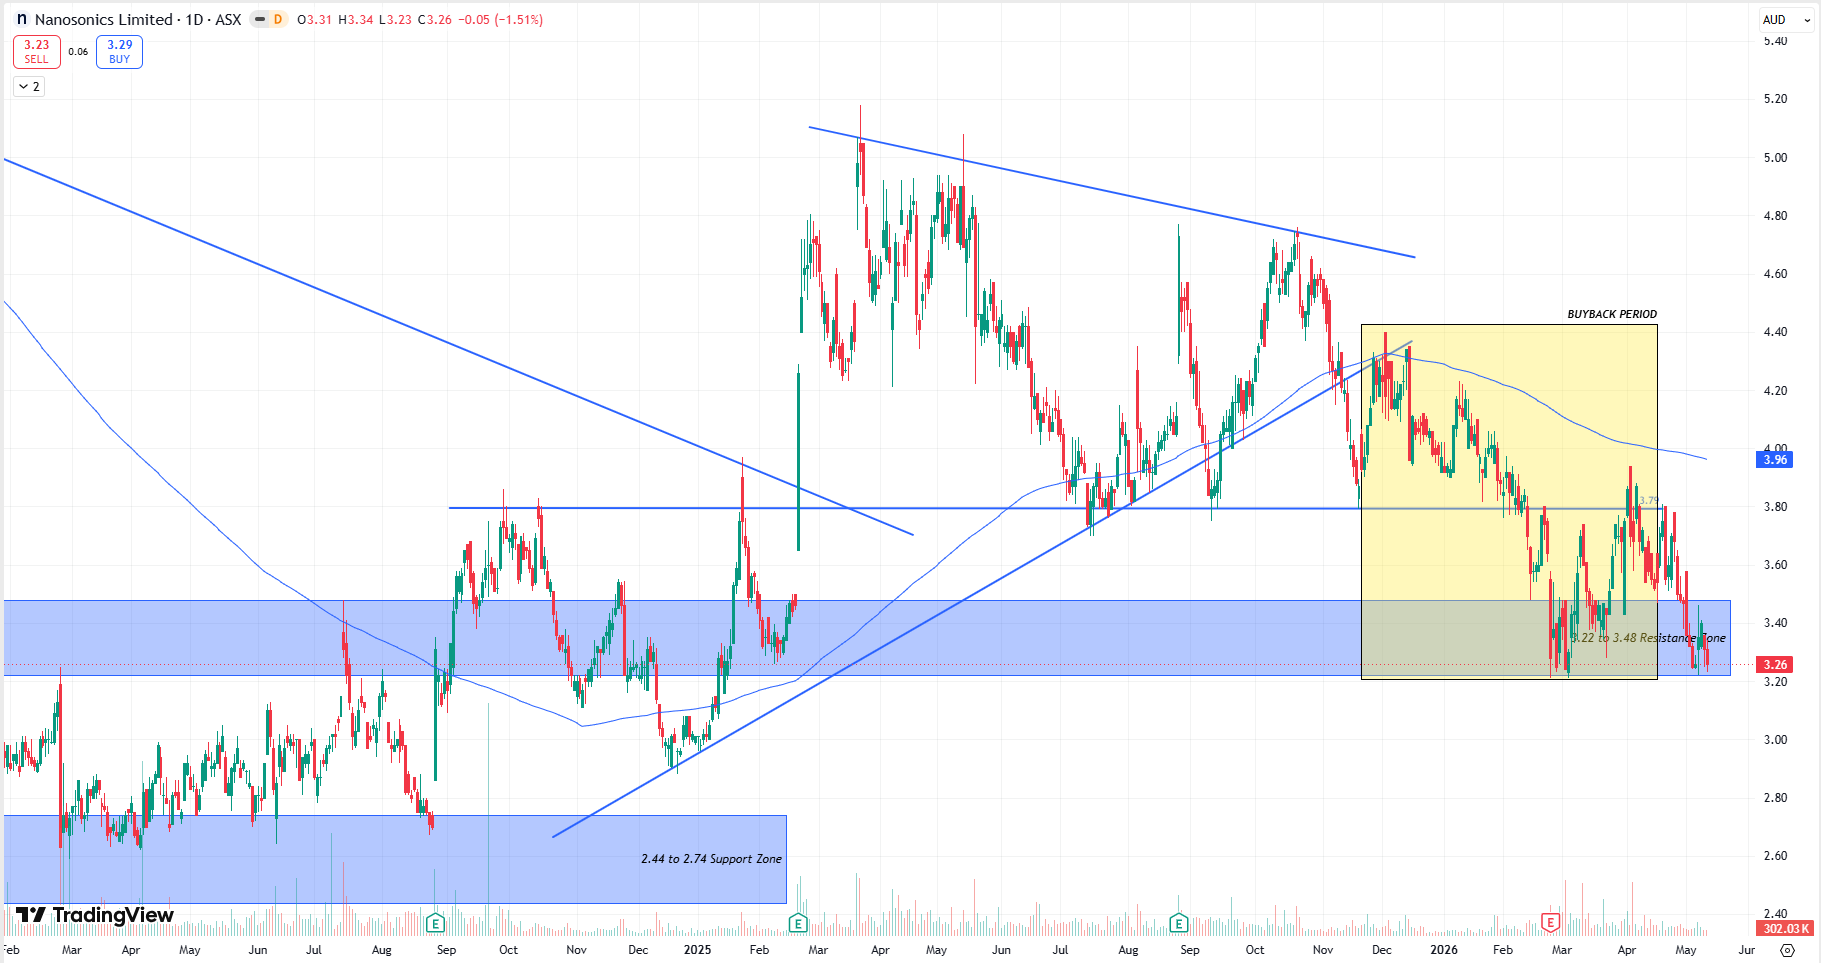Click the earnings marker near Feb 2025
Screen dimensions: 1821x963
pos(797,922)
